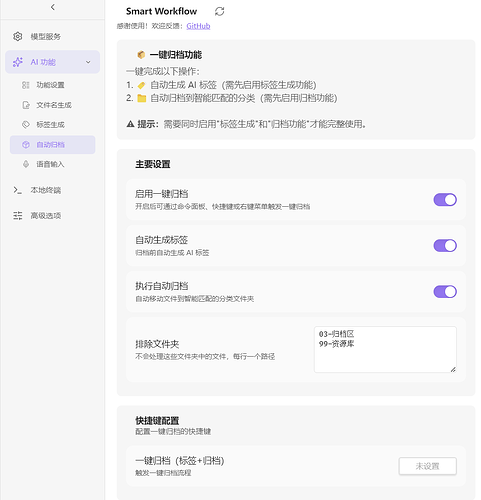This screenshot has height=500, width=481.
Task: Click the 一键归档功能 heading
Action: [176, 55]
